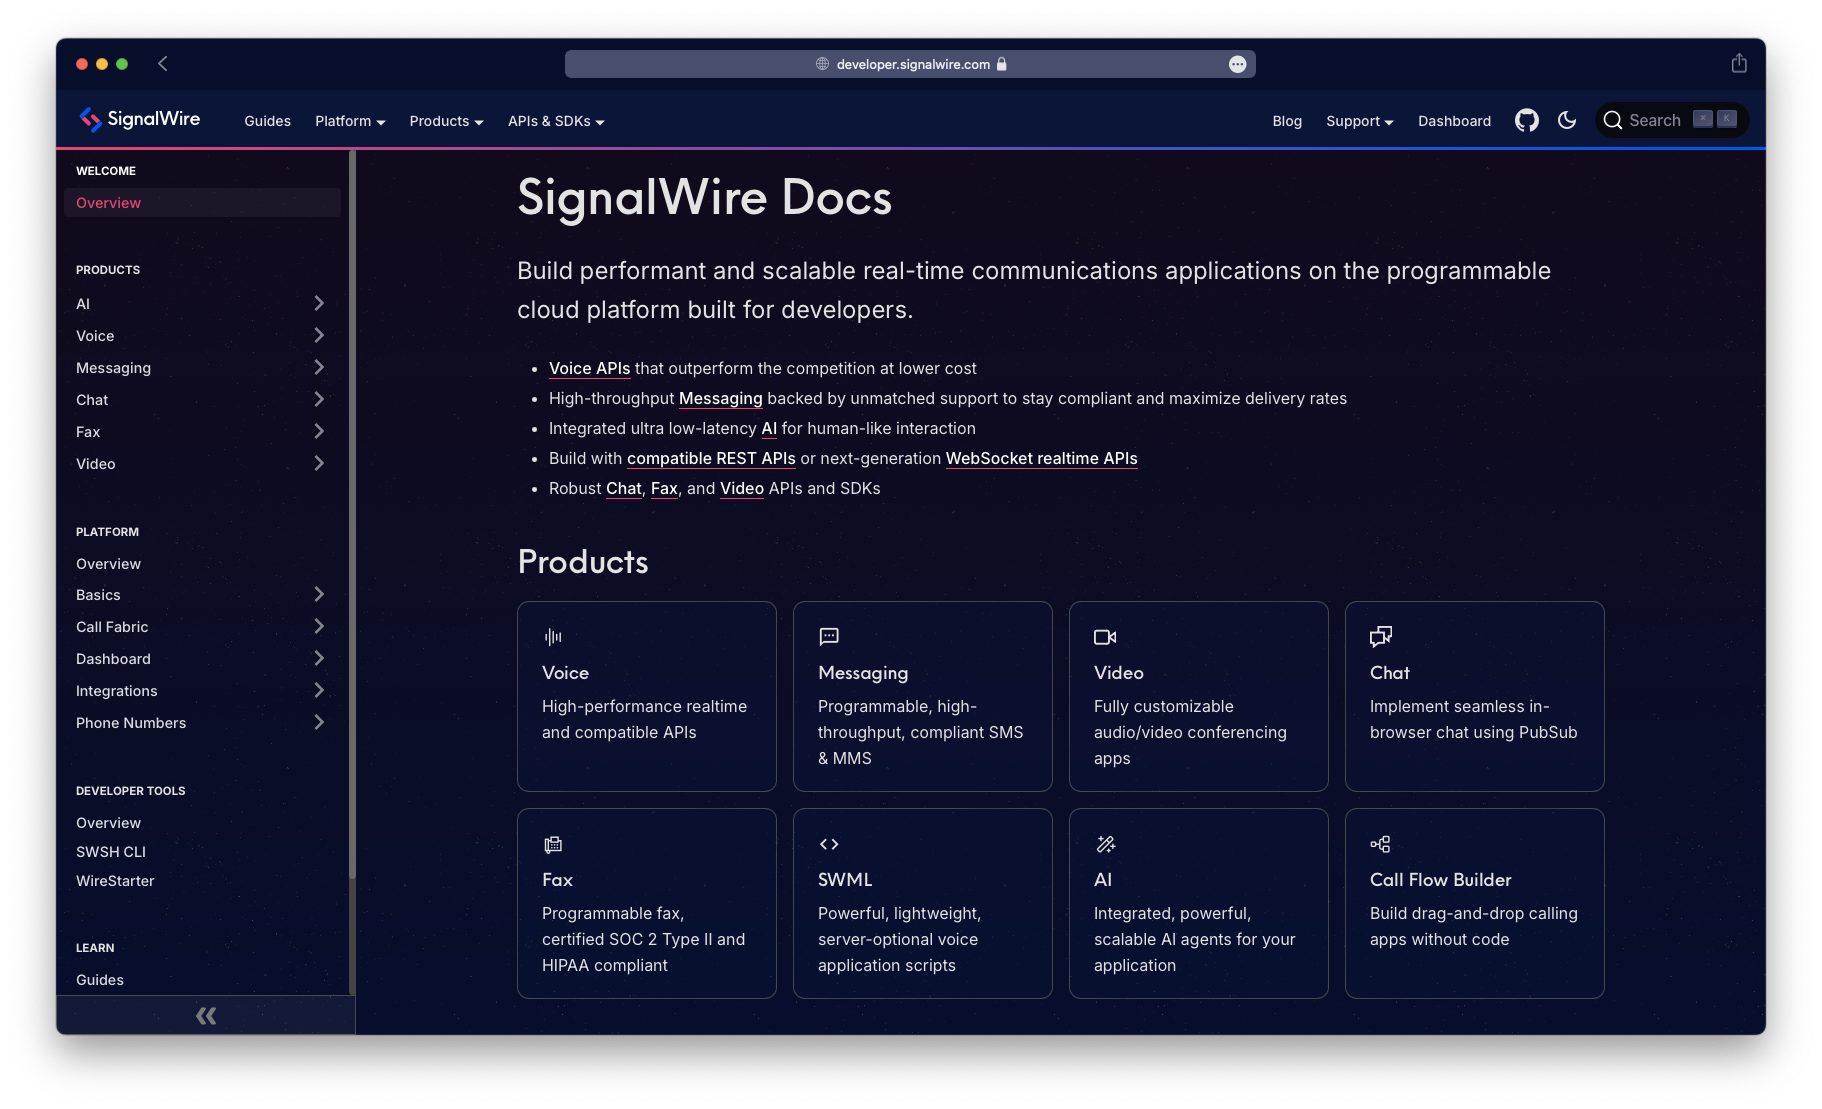Screen dimensions: 1822x1109
Task: Select Overview under Platform in sidebar
Action: tap(108, 564)
